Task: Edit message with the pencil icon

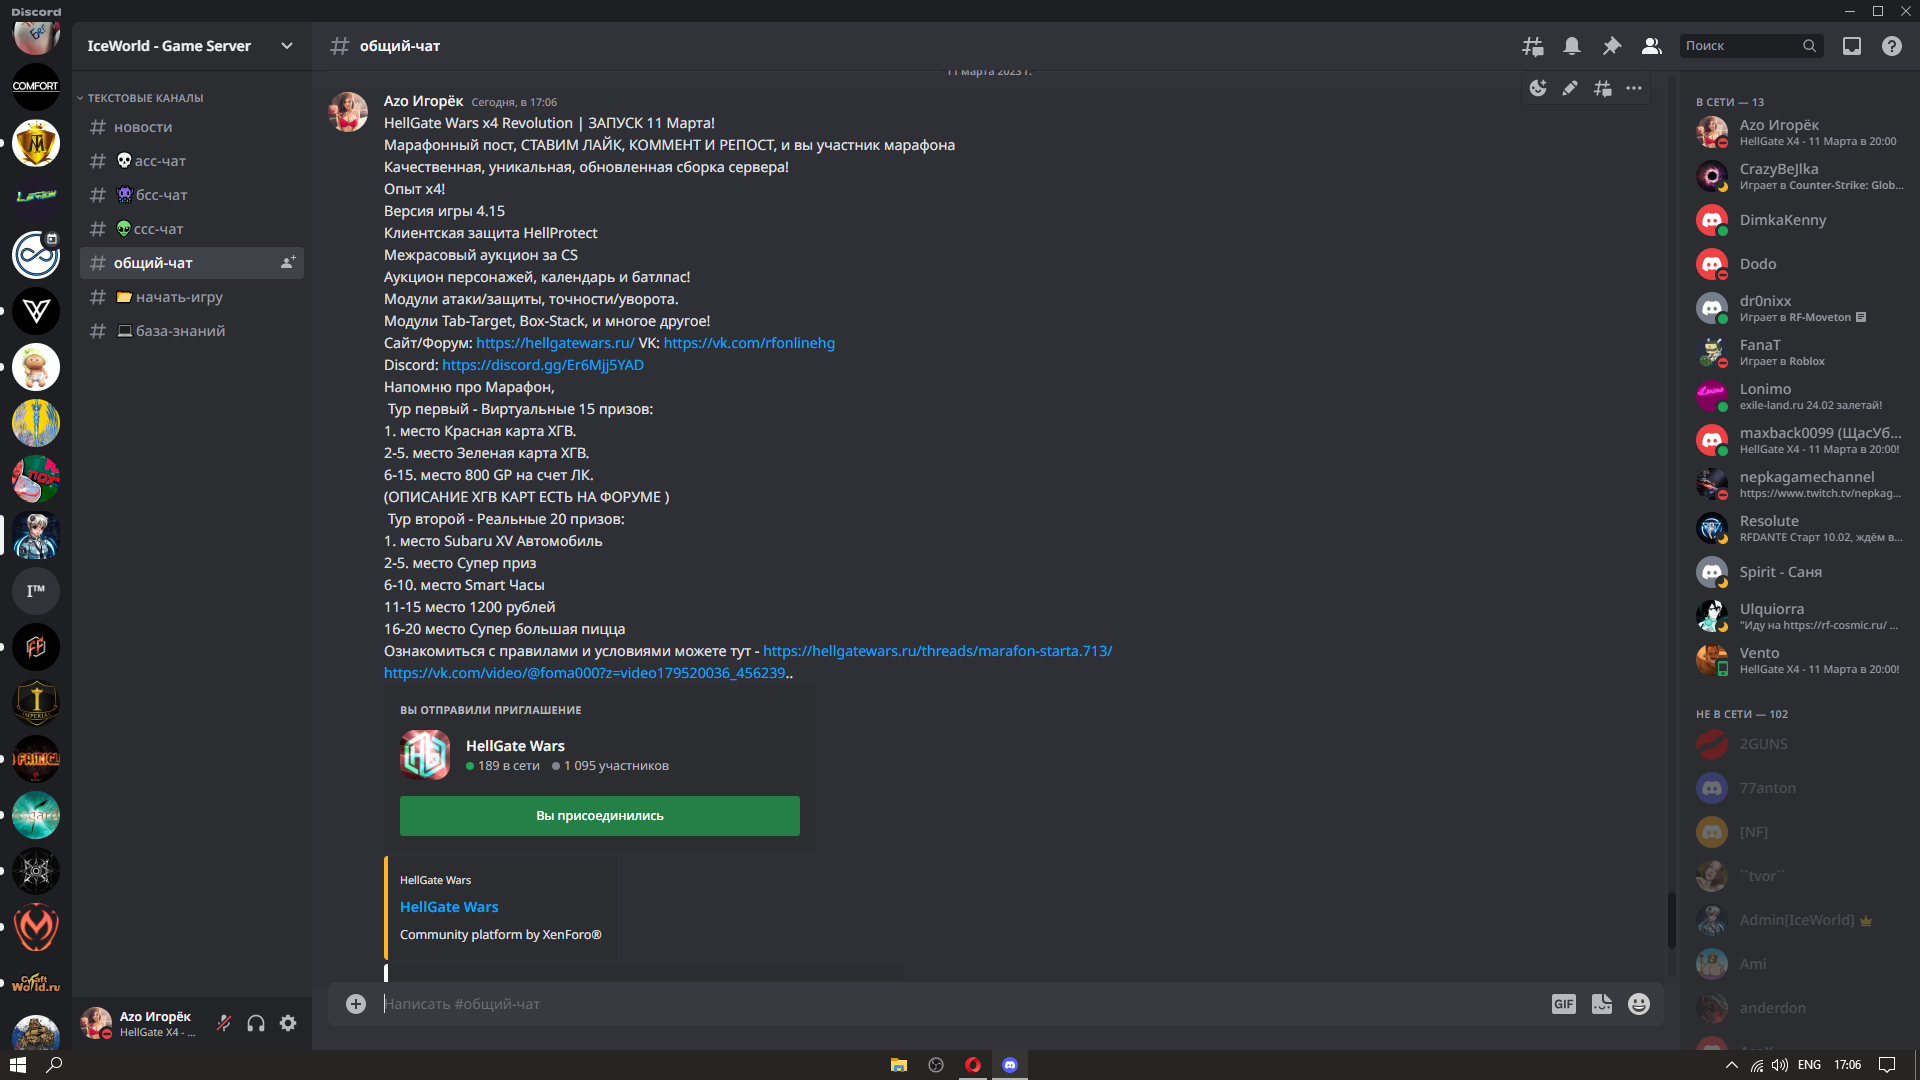Action: click(1570, 88)
